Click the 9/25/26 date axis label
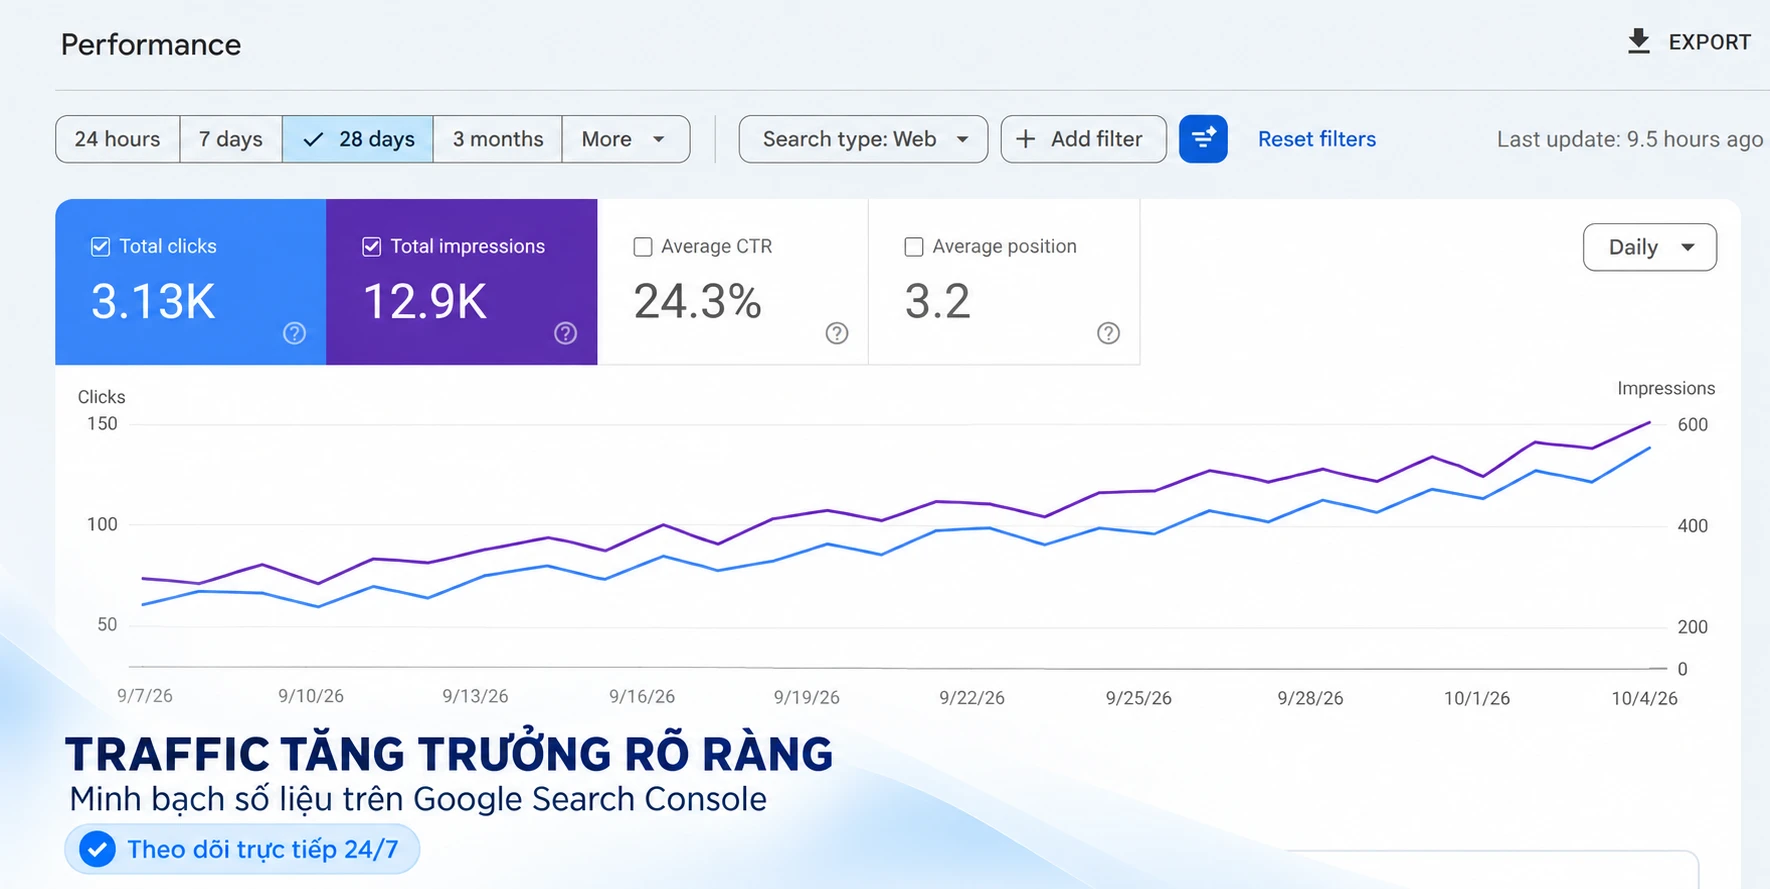This screenshot has width=1770, height=889. point(1139,698)
